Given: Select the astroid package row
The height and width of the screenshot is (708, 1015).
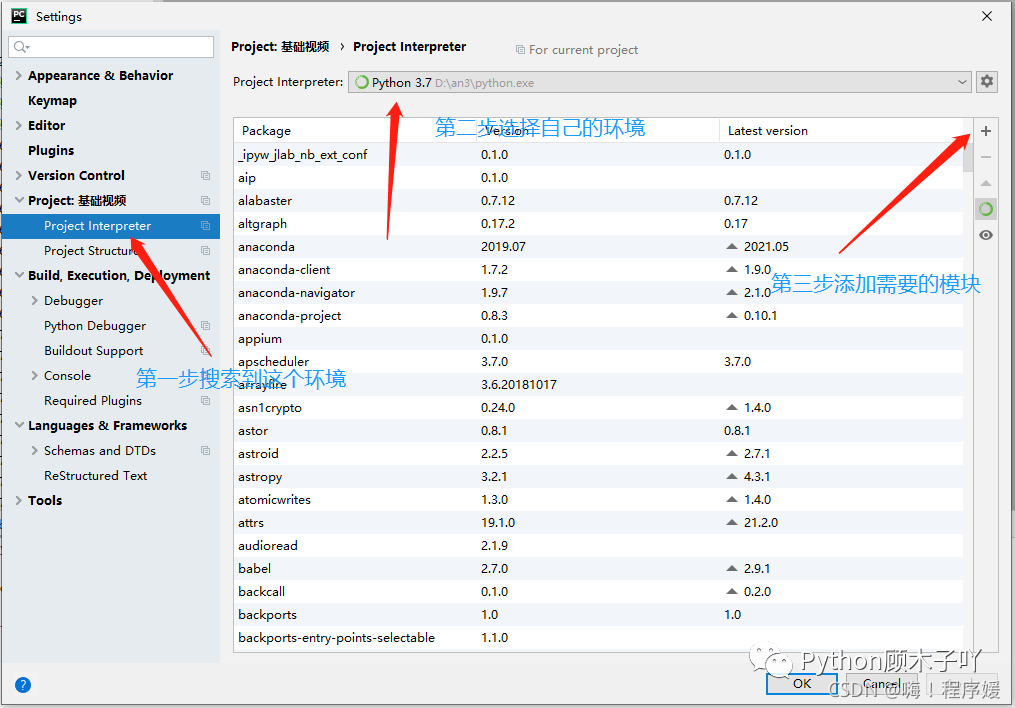Looking at the screenshot, I should click(x=598, y=454).
